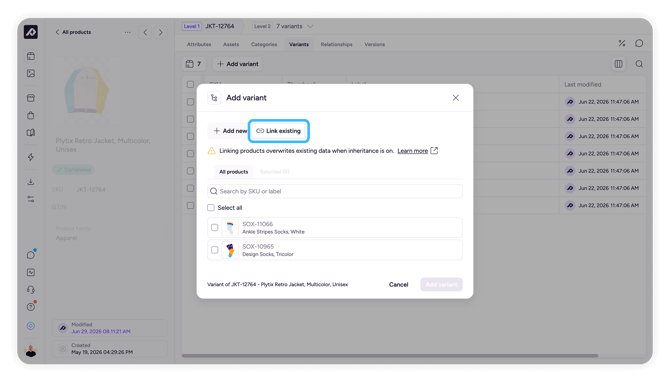Click the Plytix logo icon in the sidebar
This screenshot has width=670, height=382.
click(31, 32)
